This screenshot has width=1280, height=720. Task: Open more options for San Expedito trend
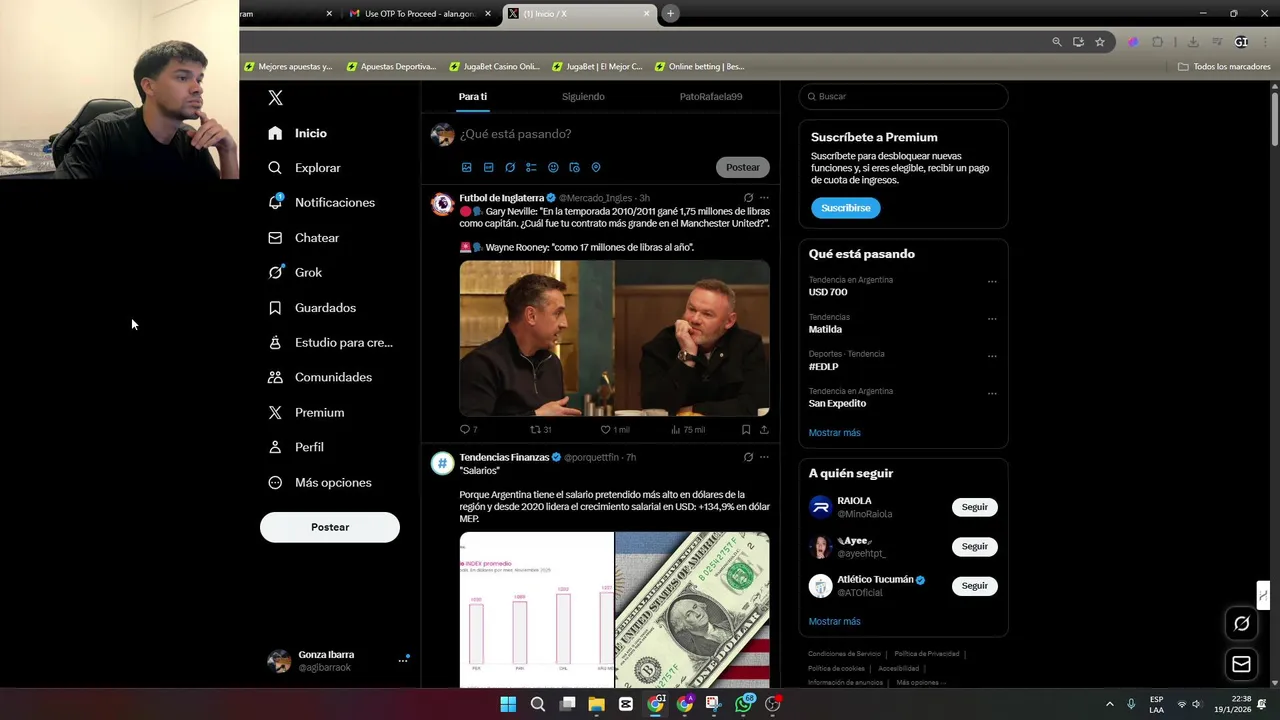coord(992,393)
